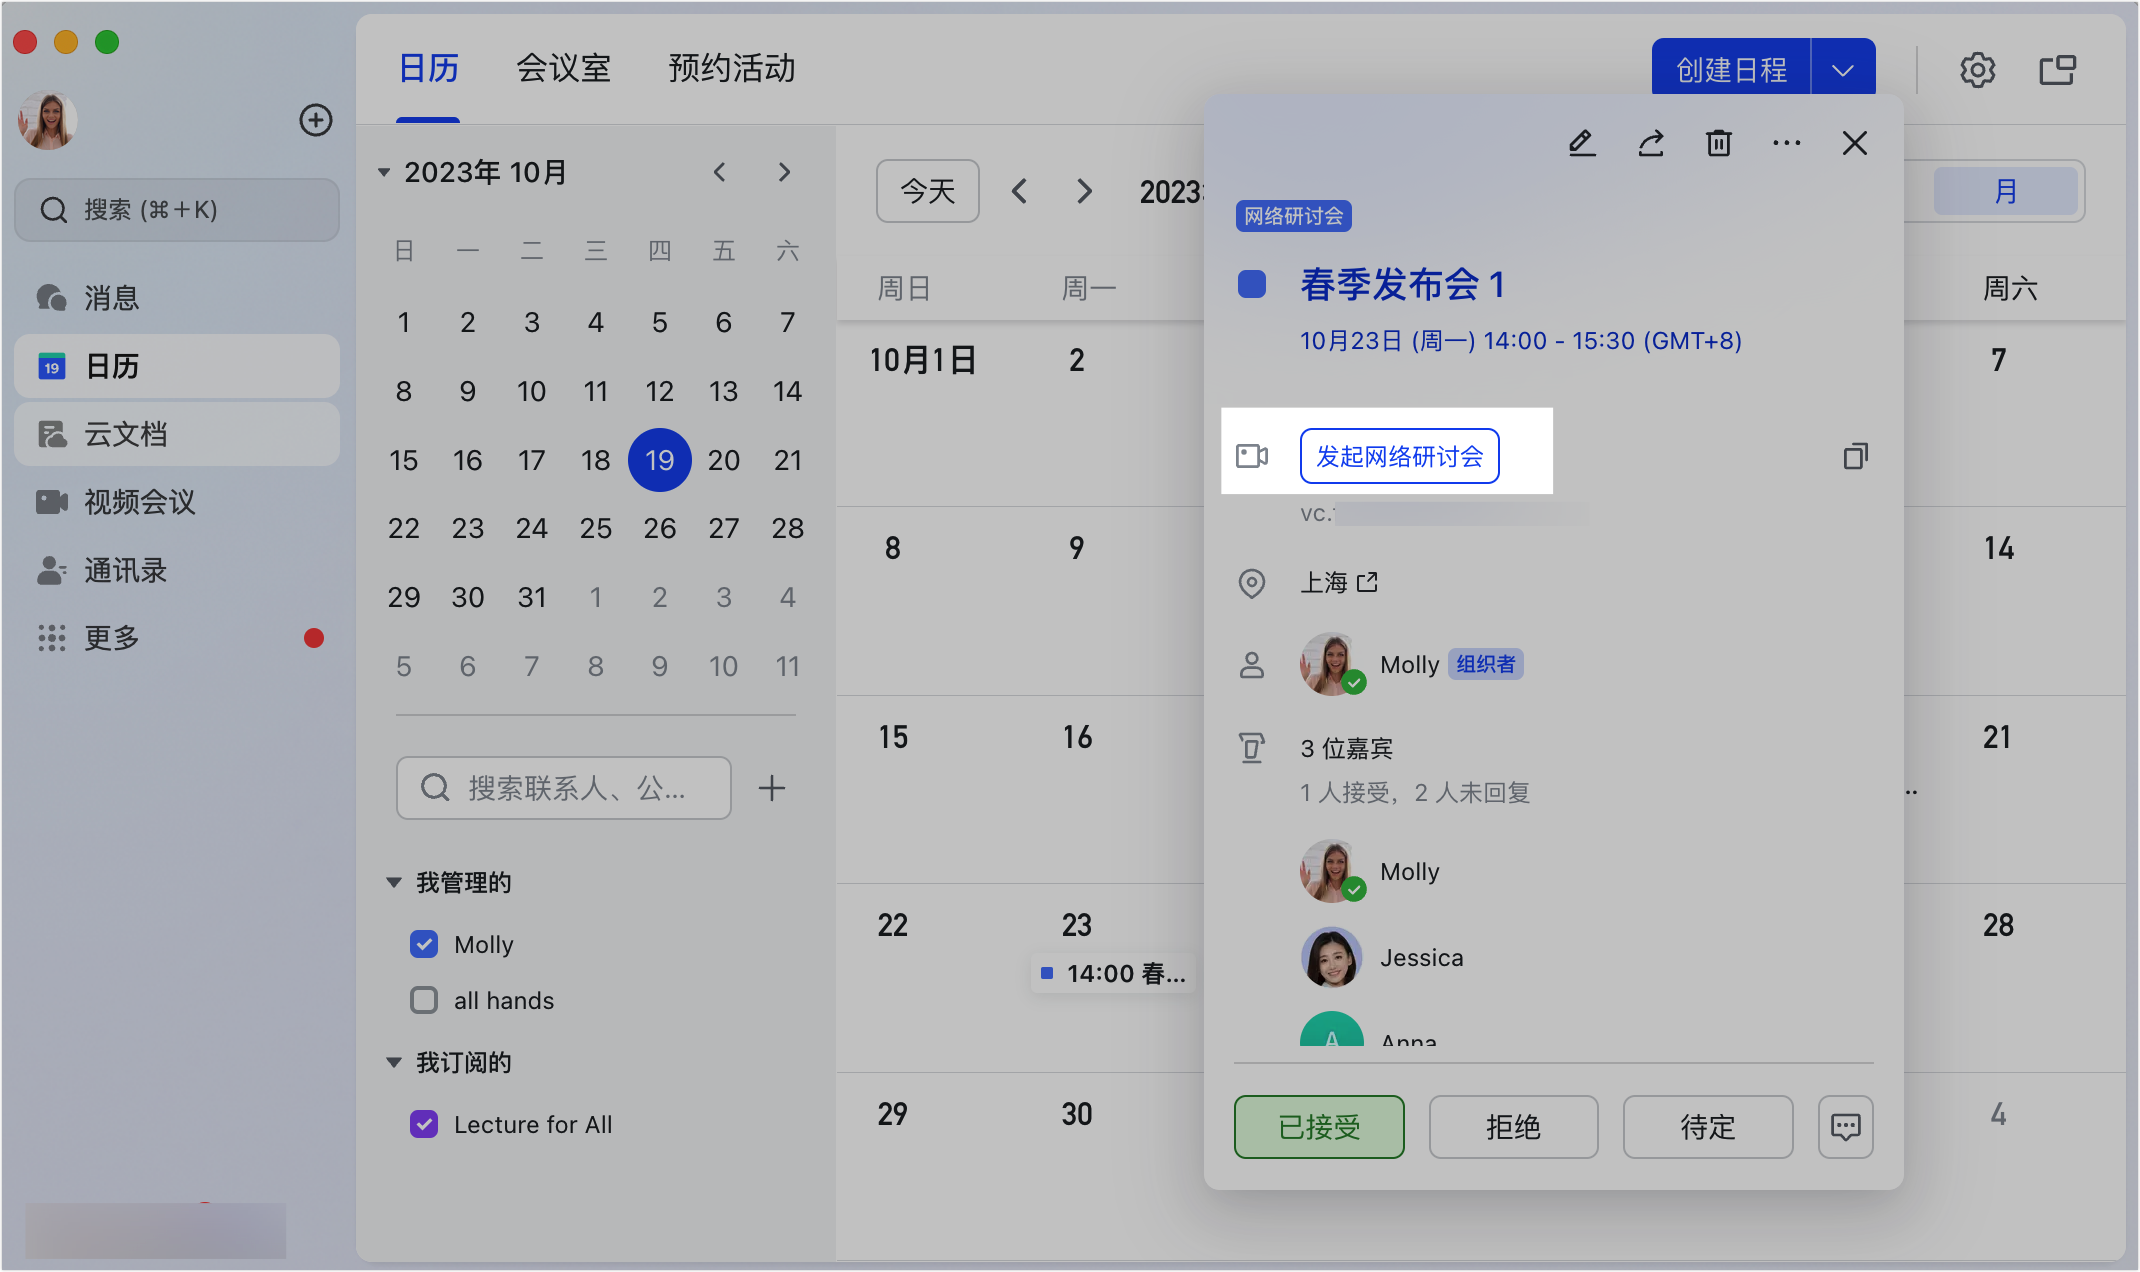Viewport: 2140px width, 1272px height.
Task: Click the blue event color square
Action: 1252,284
